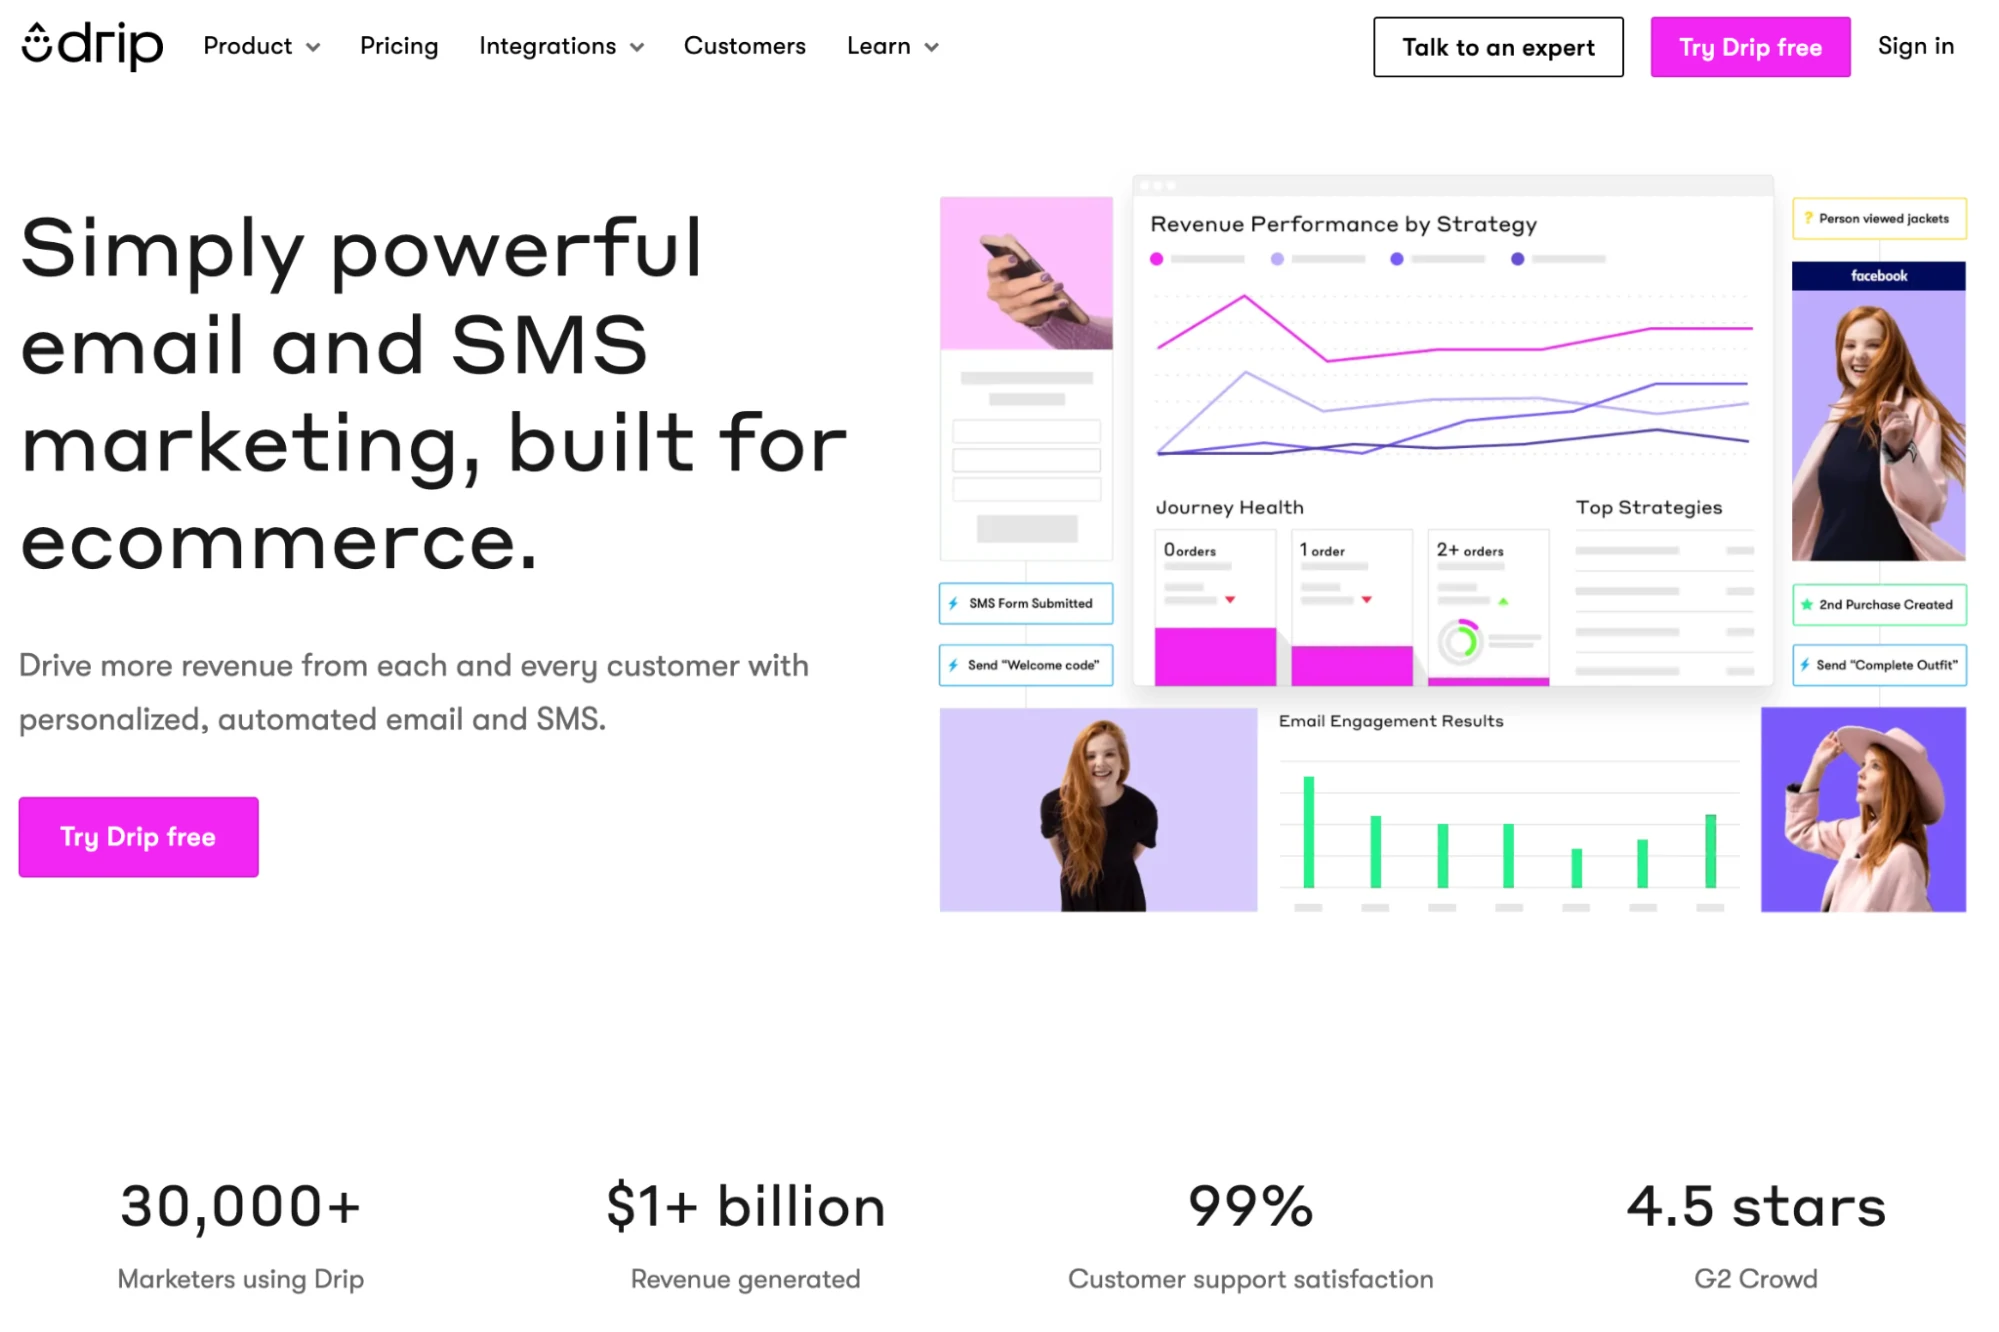The image size is (1999, 1332).
Task: Expand the Product dropdown menu
Action: tap(260, 45)
